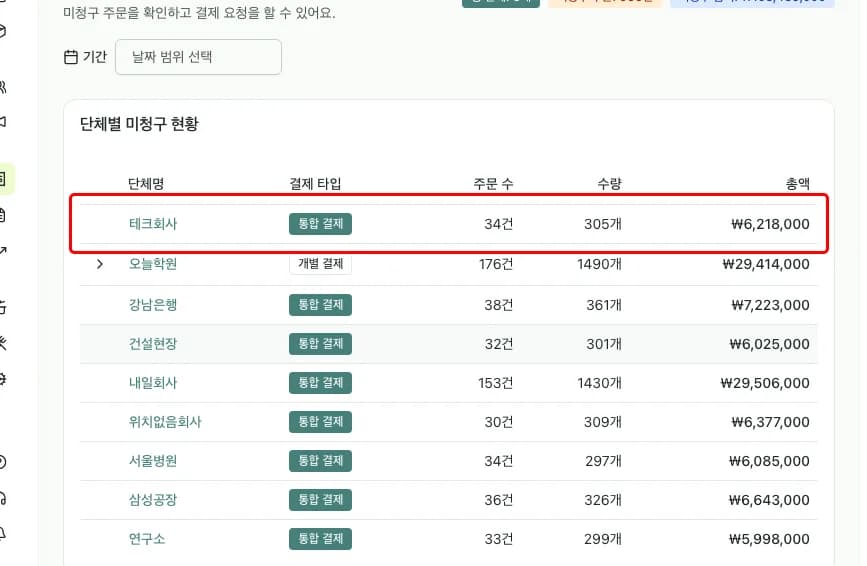Click the 361개 quantity cell

[x=604, y=305]
